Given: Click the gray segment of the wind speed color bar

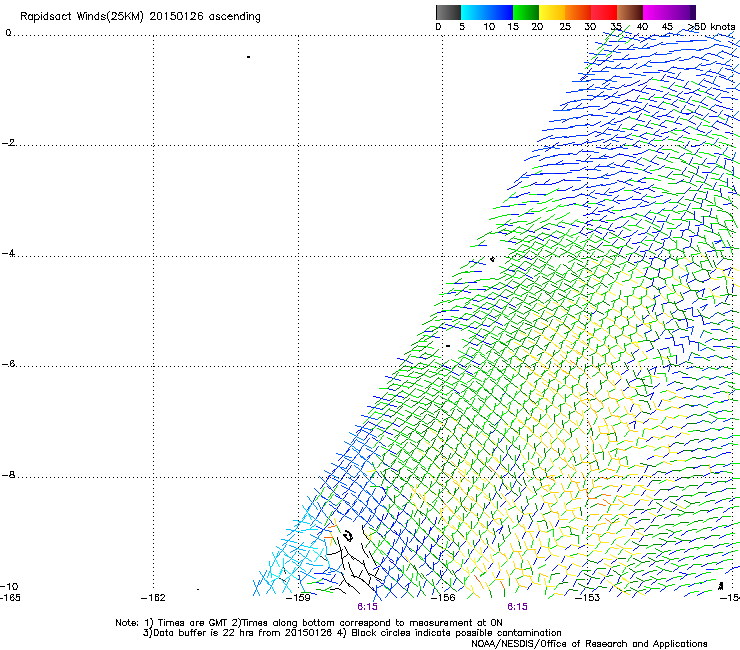Looking at the screenshot, I should (x=448, y=12).
